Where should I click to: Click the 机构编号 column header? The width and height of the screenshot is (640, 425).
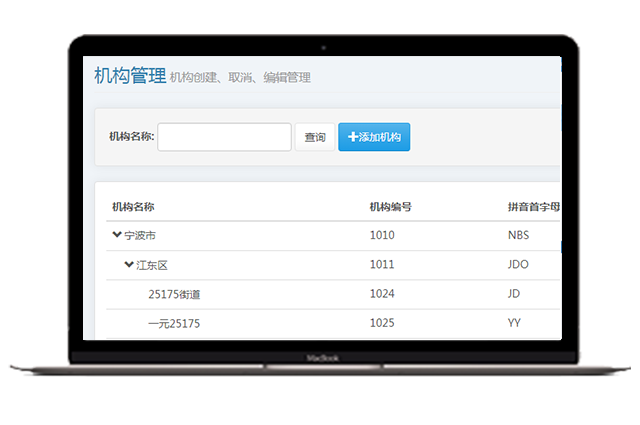[x=390, y=207]
